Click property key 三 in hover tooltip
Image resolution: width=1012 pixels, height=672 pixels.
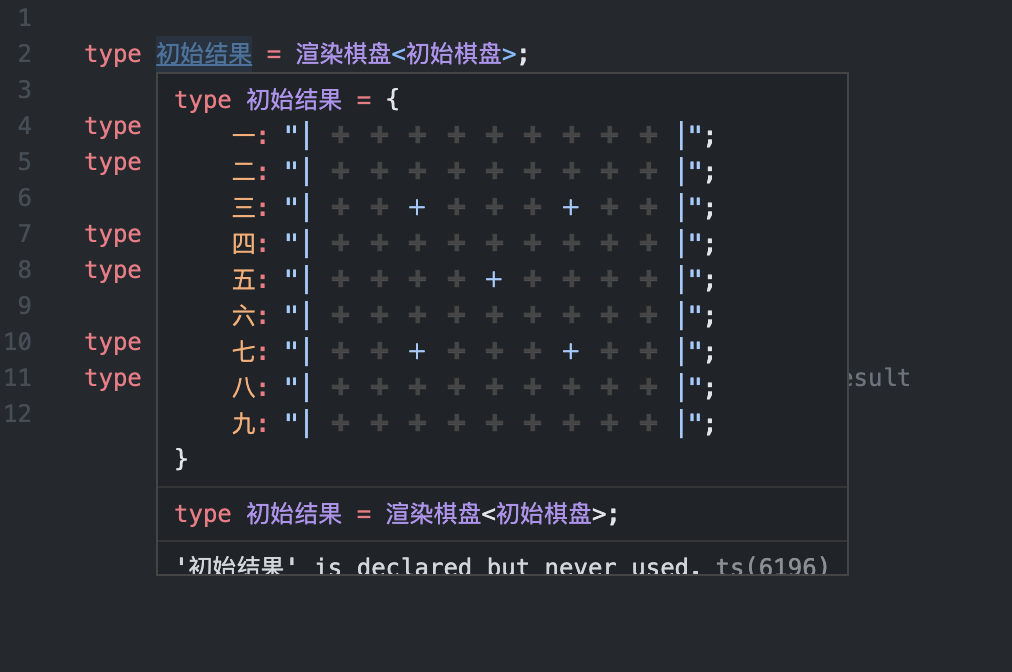(244, 208)
